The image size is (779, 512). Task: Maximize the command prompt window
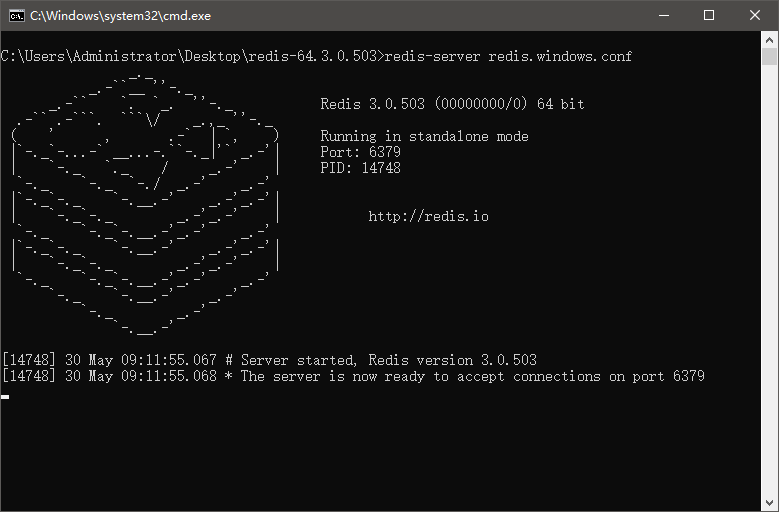(x=709, y=15)
